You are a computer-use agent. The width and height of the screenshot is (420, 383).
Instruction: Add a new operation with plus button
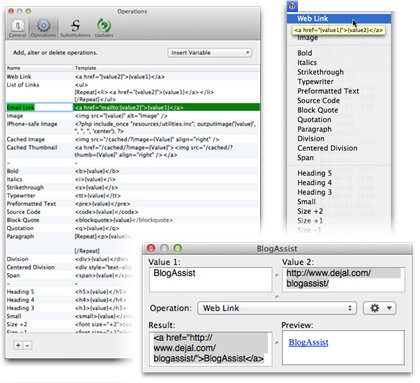click(18, 345)
